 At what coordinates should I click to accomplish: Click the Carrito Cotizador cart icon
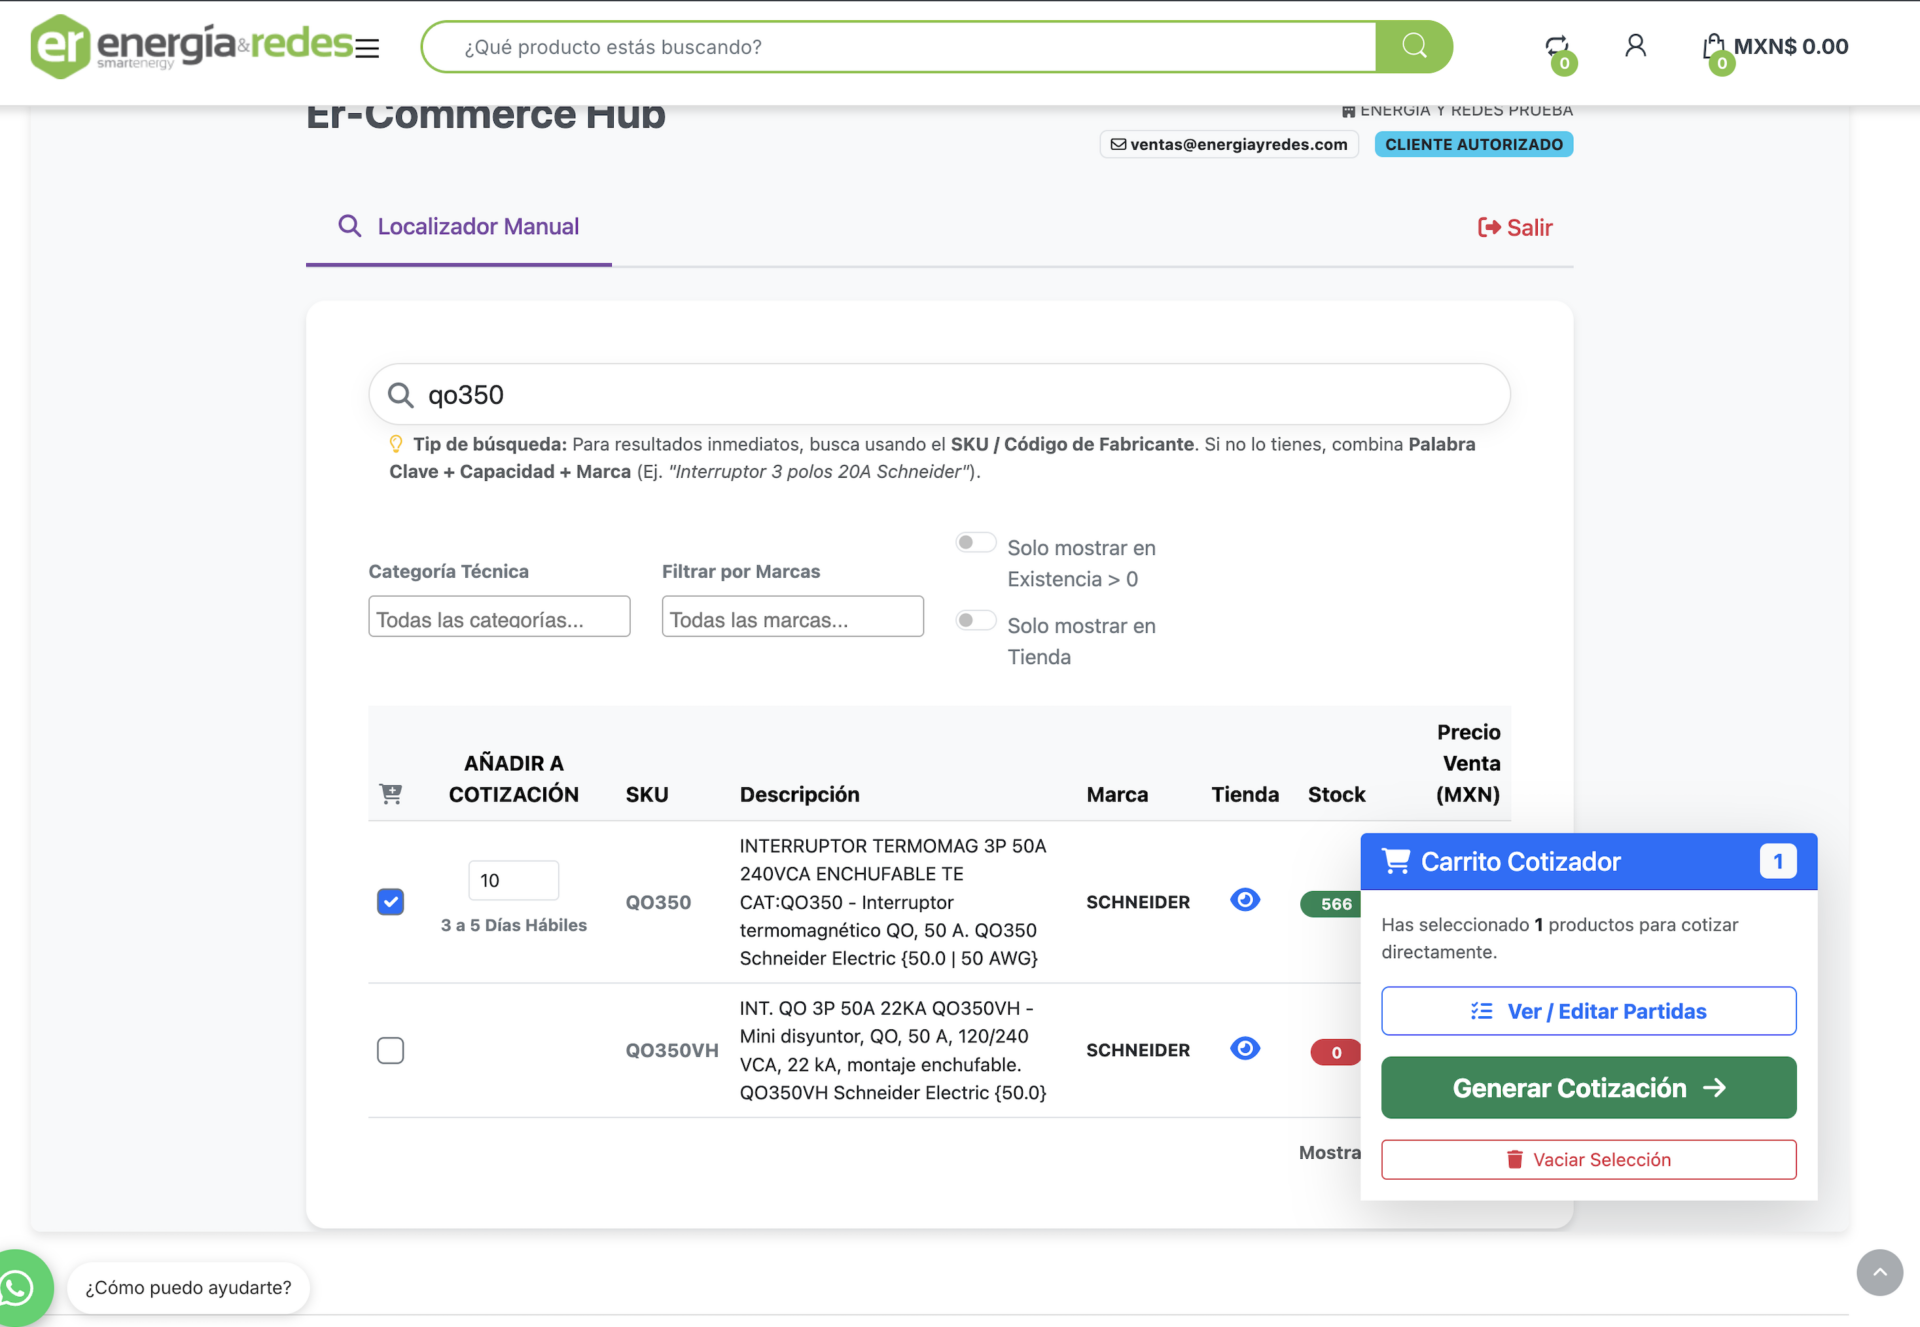1396,861
